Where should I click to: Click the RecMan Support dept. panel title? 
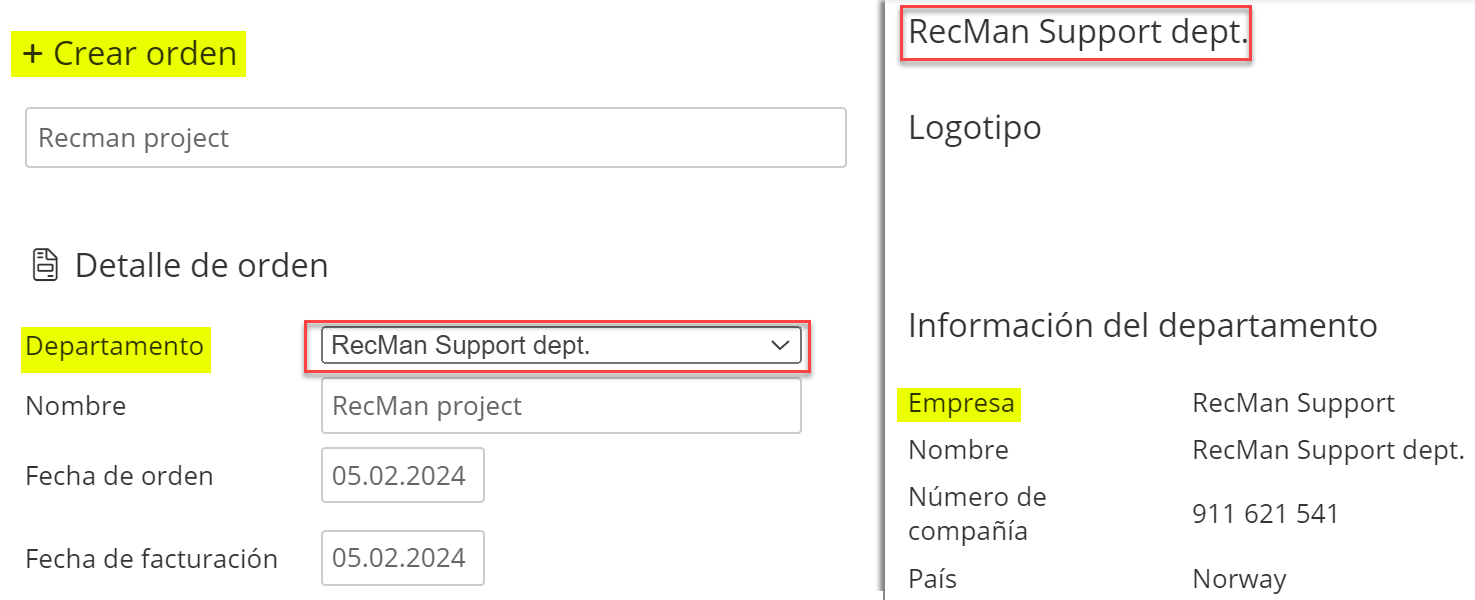(x=1078, y=33)
